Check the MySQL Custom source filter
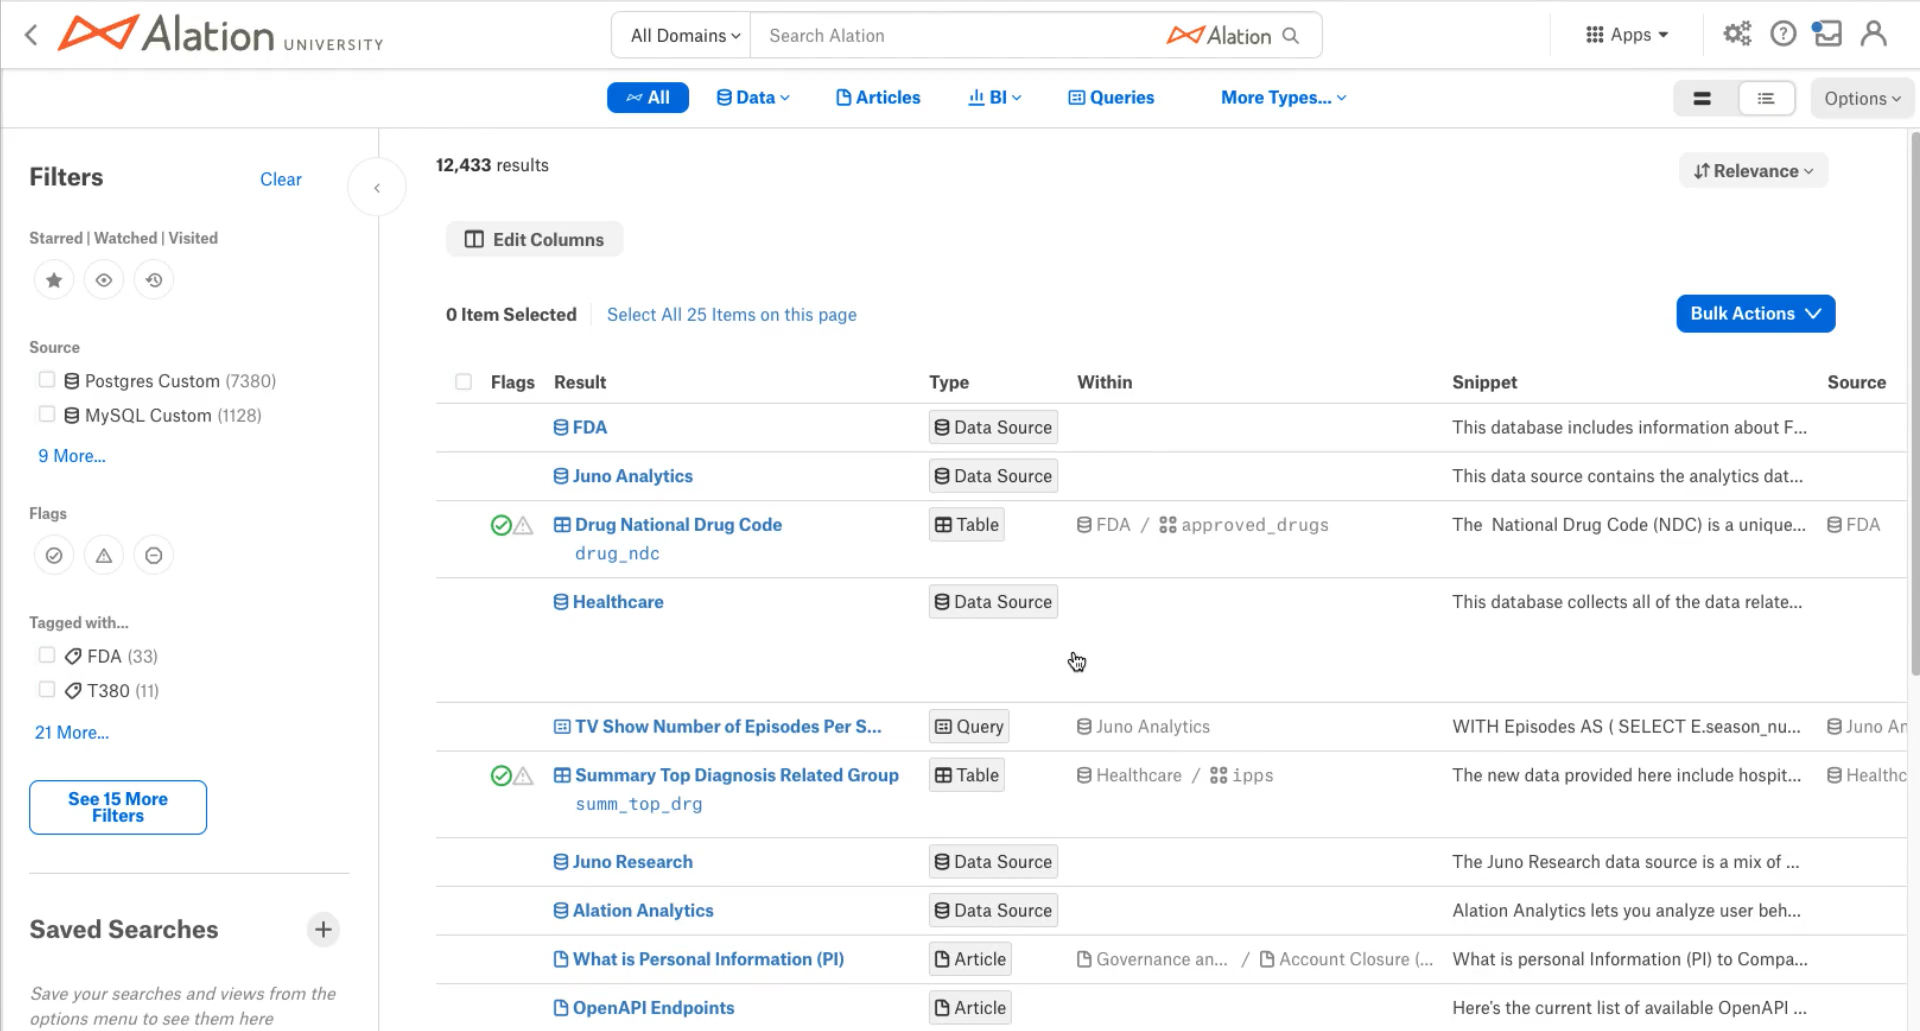The width and height of the screenshot is (1920, 1031). click(x=47, y=414)
